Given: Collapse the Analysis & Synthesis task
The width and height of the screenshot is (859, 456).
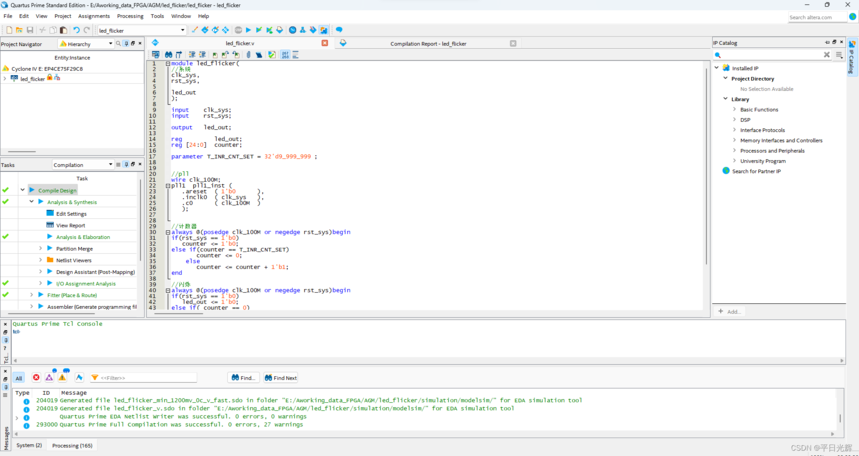Looking at the screenshot, I should [31, 202].
